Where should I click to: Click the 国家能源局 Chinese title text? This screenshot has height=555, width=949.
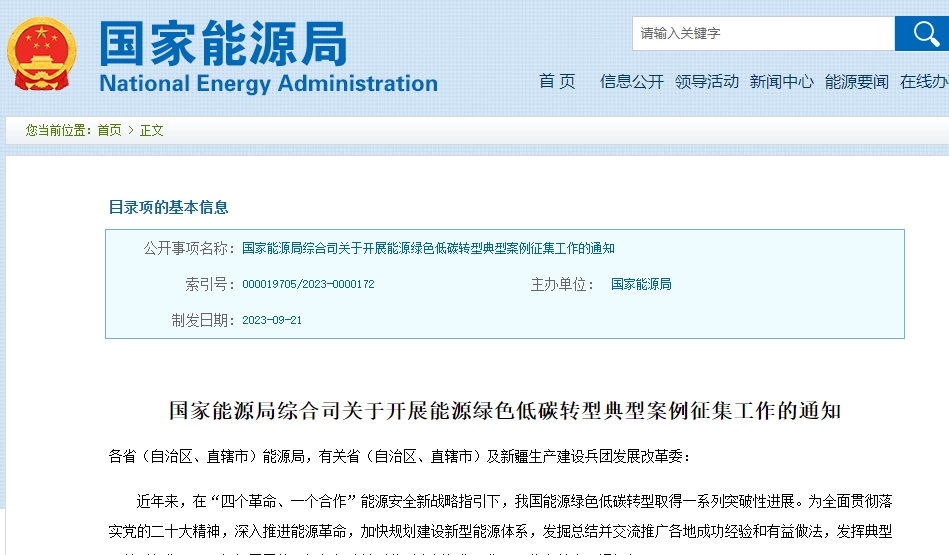[x=223, y=43]
